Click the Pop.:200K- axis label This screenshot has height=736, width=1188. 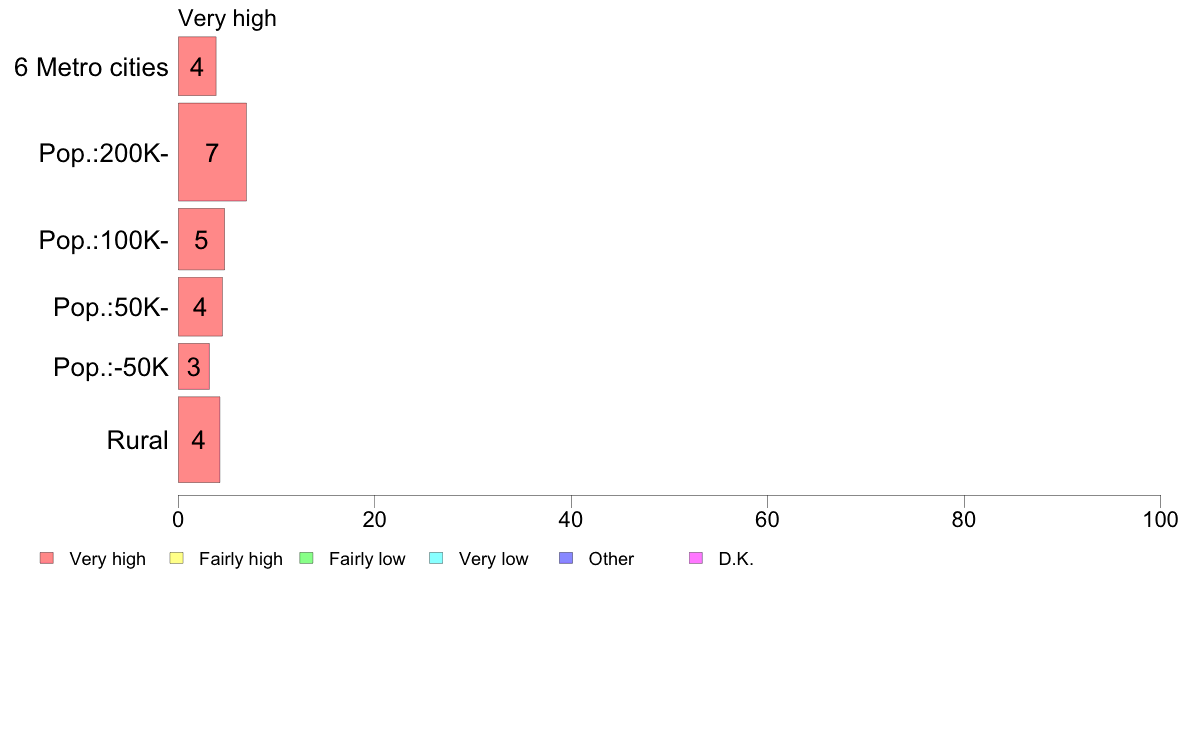(104, 154)
